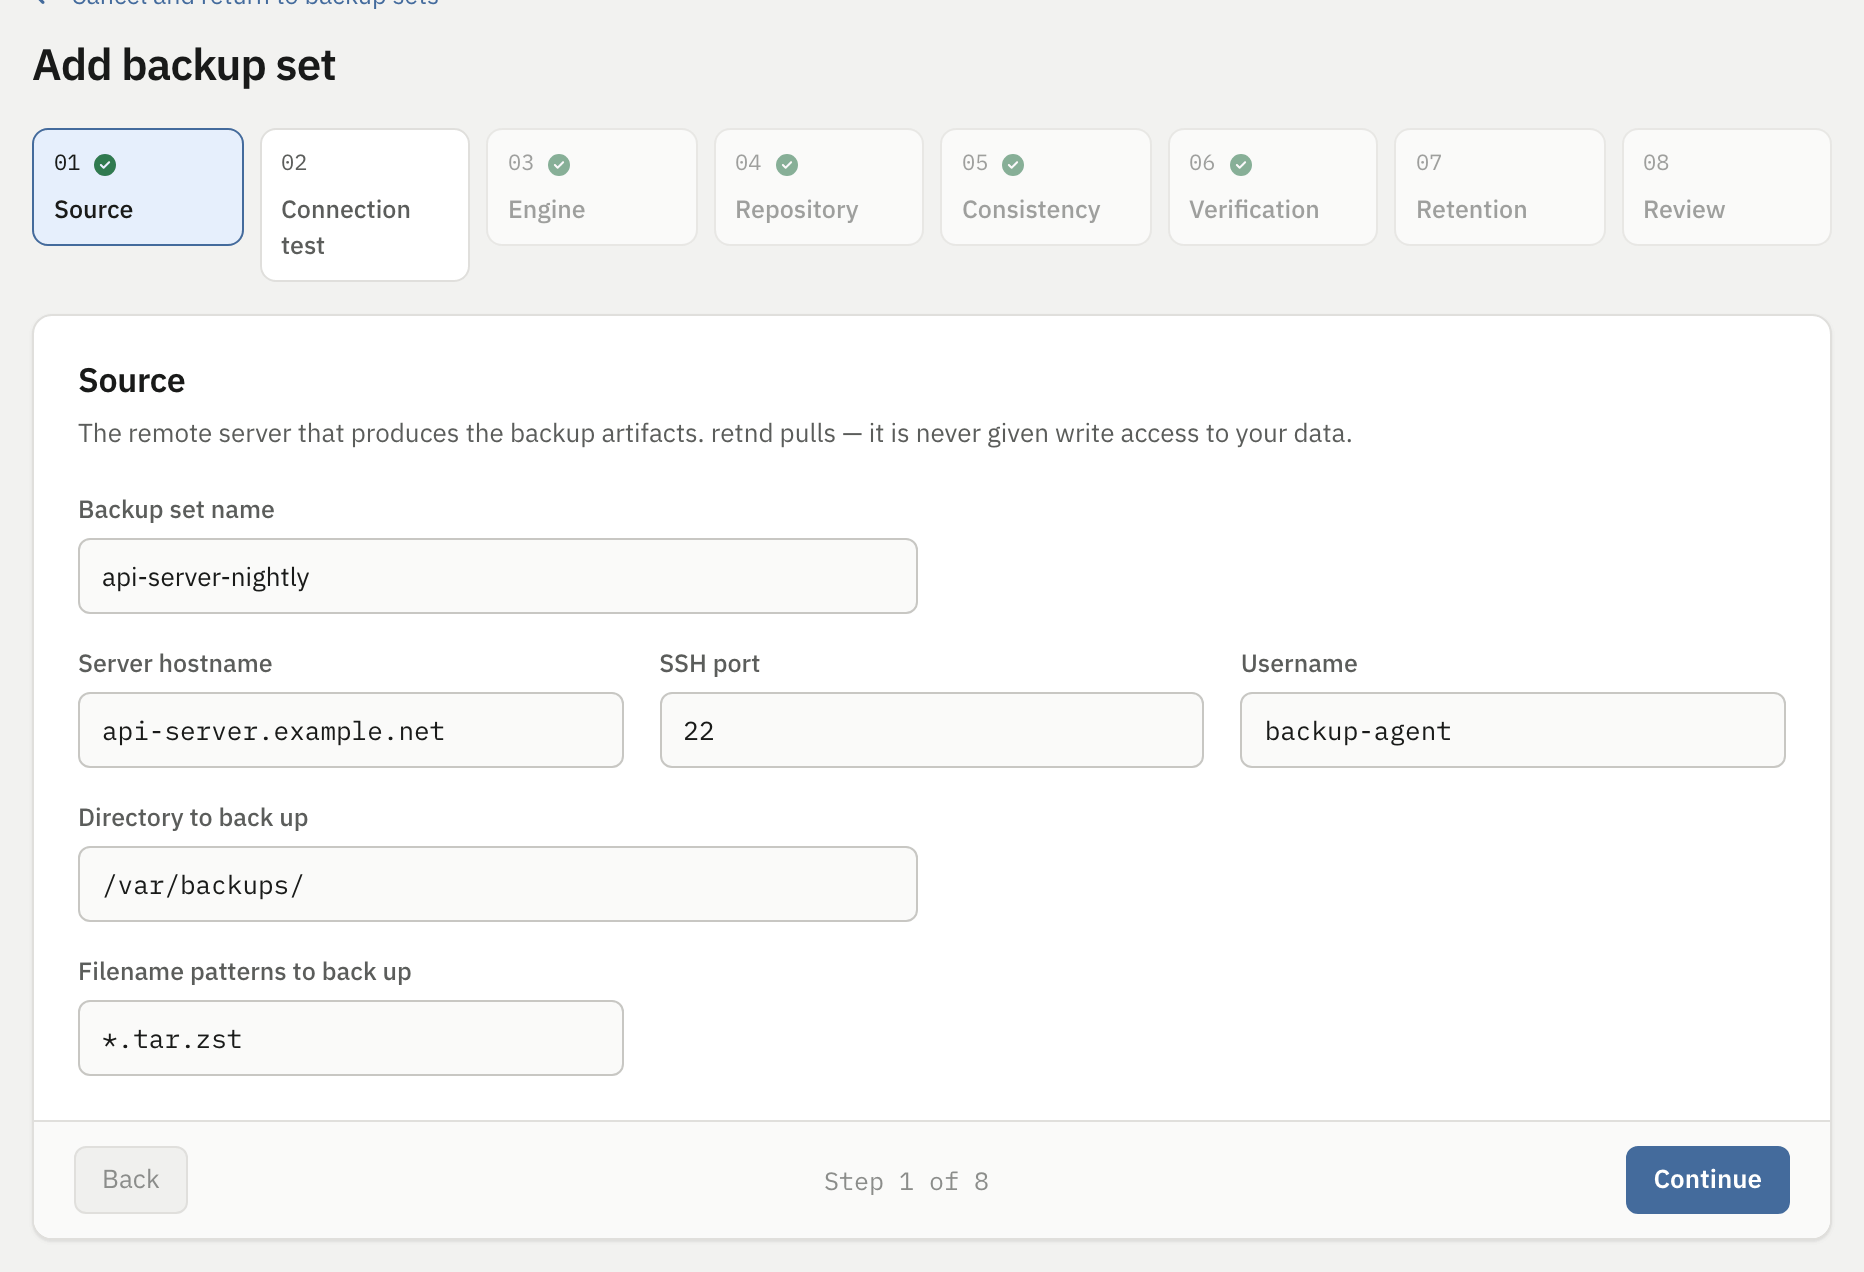Go to the 08 Review step
This screenshot has width=1864, height=1272.
pyautogui.click(x=1727, y=187)
